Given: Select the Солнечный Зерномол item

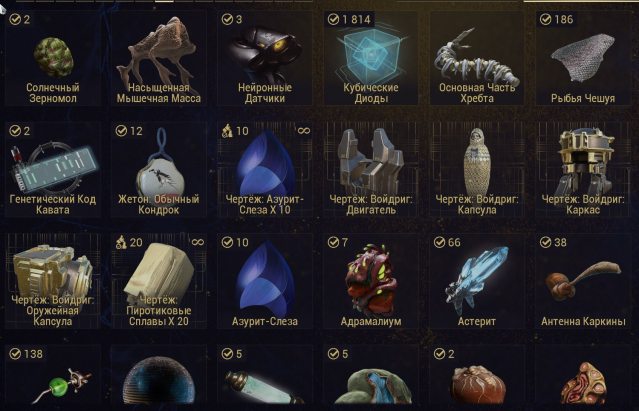Looking at the screenshot, I should (53, 58).
